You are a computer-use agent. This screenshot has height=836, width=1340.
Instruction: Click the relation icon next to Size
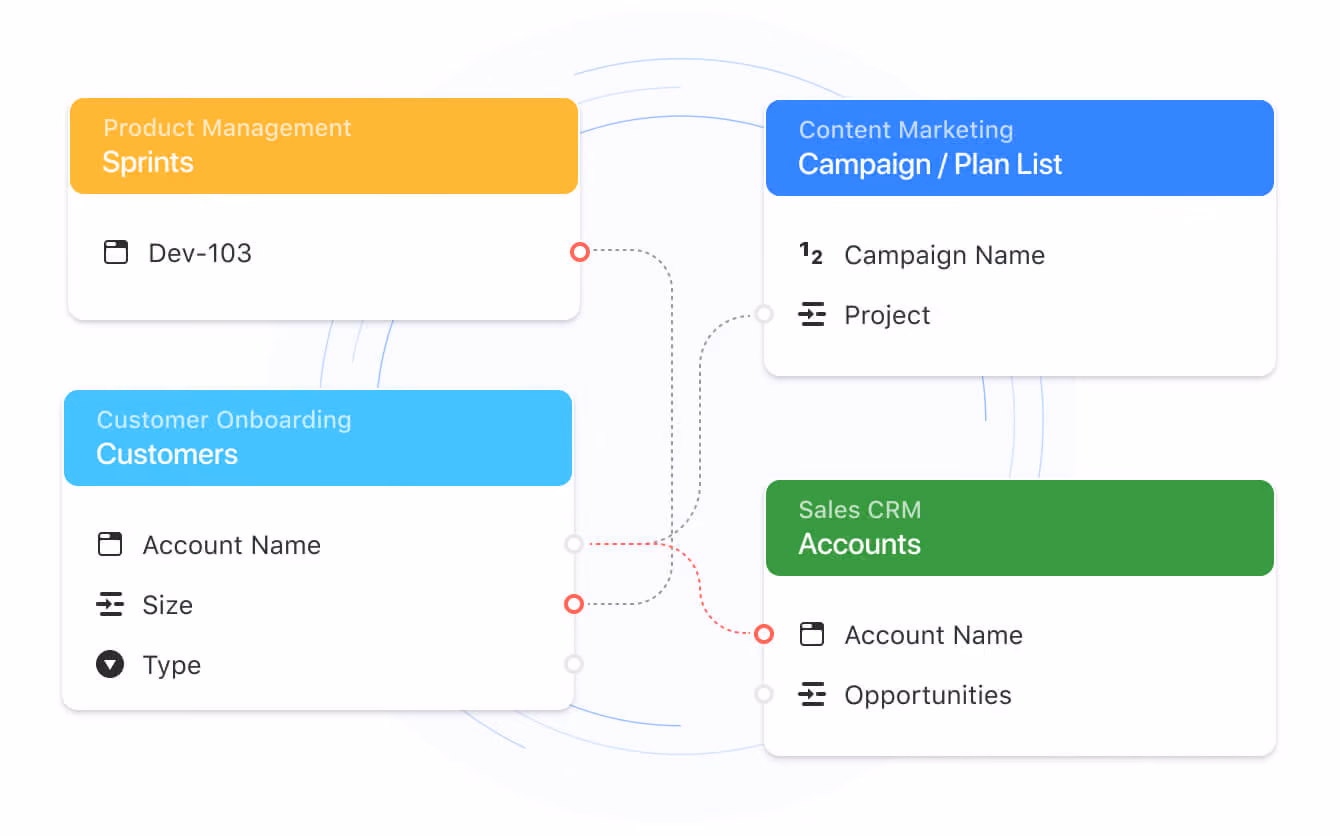coord(110,604)
